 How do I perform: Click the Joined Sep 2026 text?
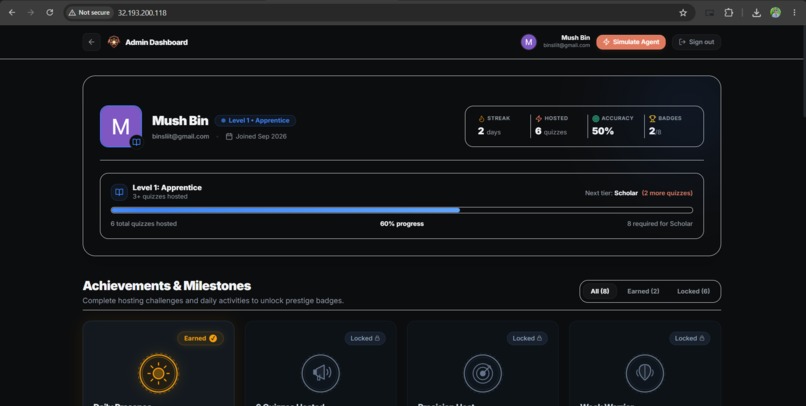[x=261, y=137]
